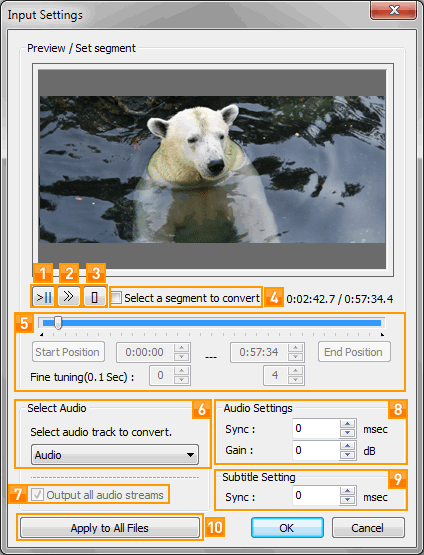Viewport: 424px width, 555px height.
Task: Click Apply to All Files button
Action: point(110,528)
